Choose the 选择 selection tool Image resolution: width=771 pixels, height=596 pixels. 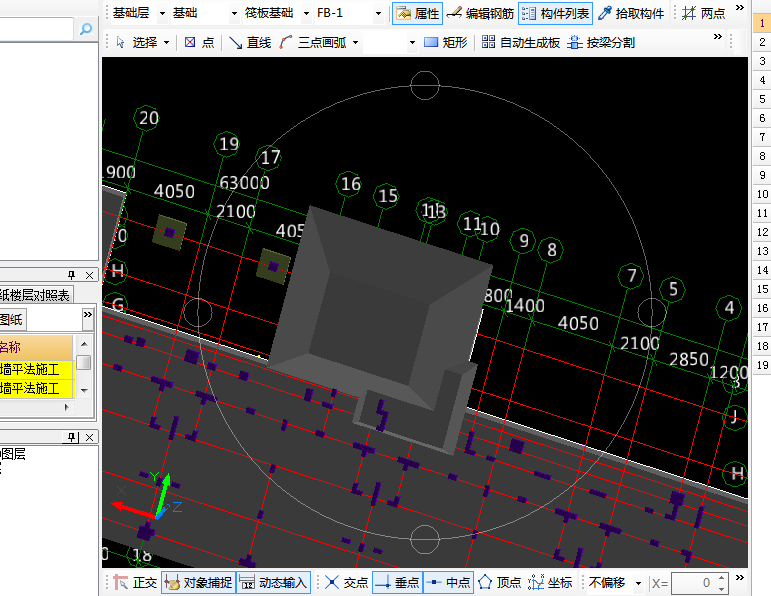point(137,43)
